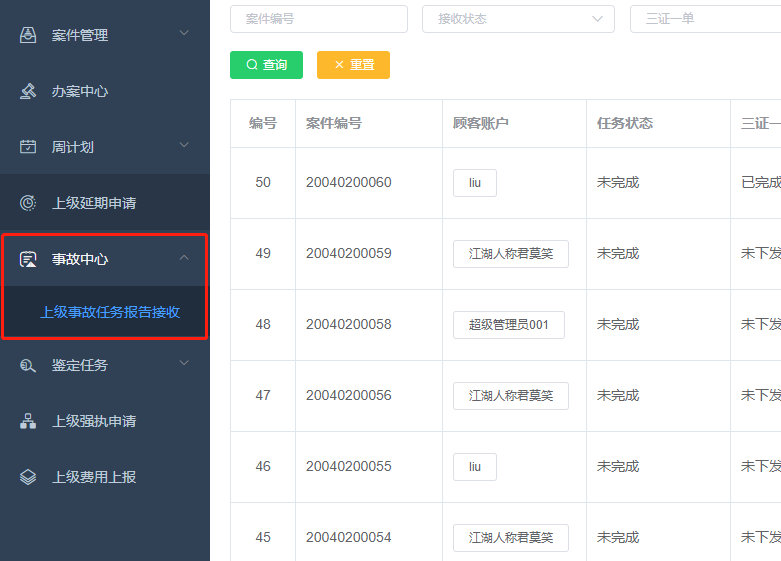Click case number 20040200055
This screenshot has height=561, width=781.
pos(349,466)
